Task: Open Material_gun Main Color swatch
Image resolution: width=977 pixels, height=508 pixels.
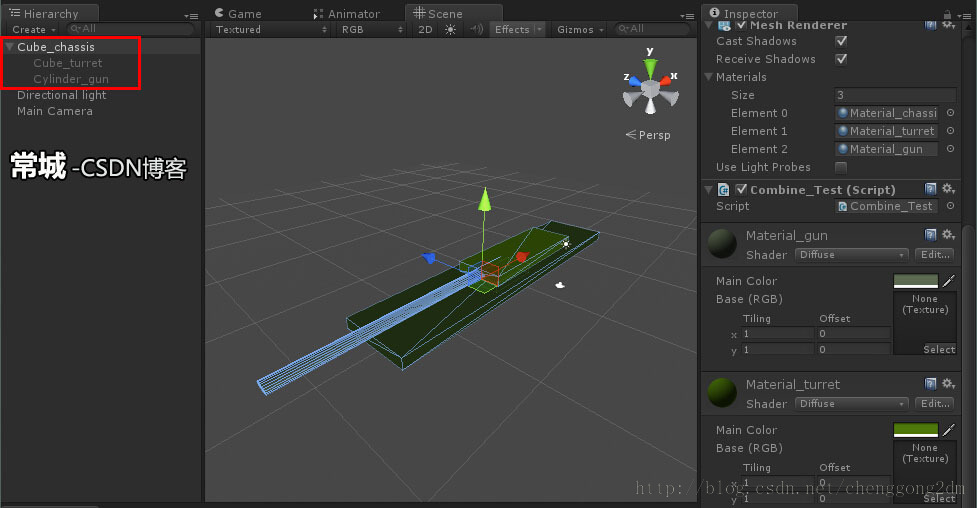Action: [915, 281]
